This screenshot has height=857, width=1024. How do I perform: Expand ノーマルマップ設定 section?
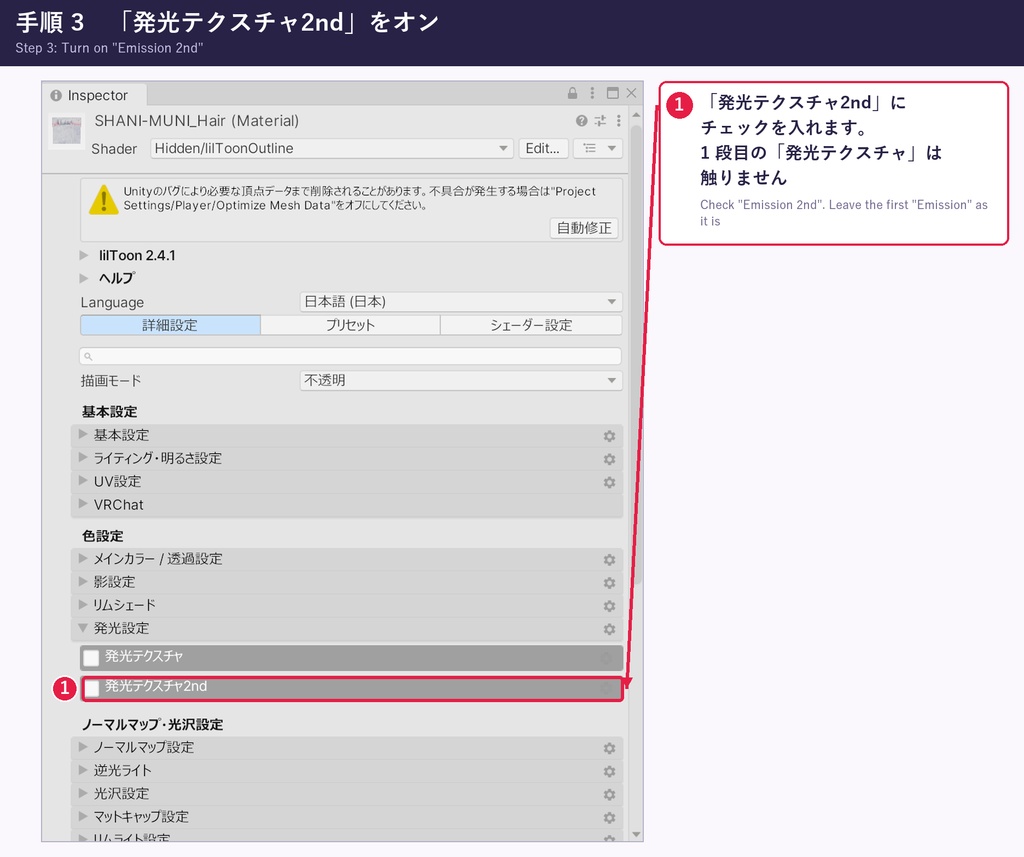pos(347,747)
